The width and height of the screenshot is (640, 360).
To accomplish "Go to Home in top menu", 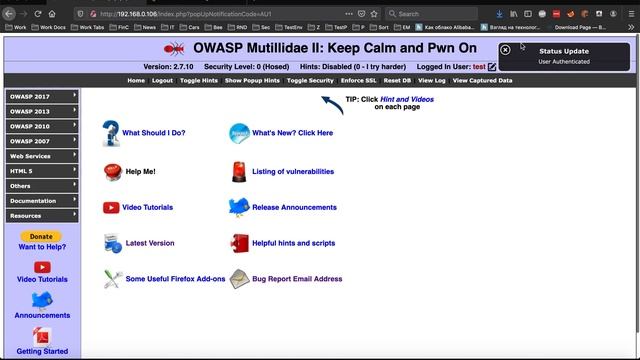I will pyautogui.click(x=136, y=80).
